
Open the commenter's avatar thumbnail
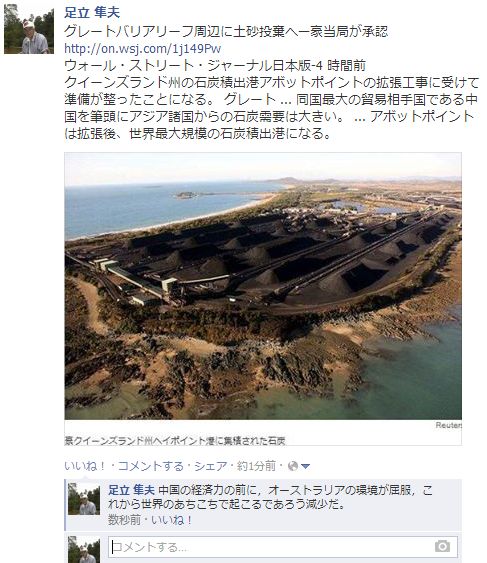pos(84,499)
